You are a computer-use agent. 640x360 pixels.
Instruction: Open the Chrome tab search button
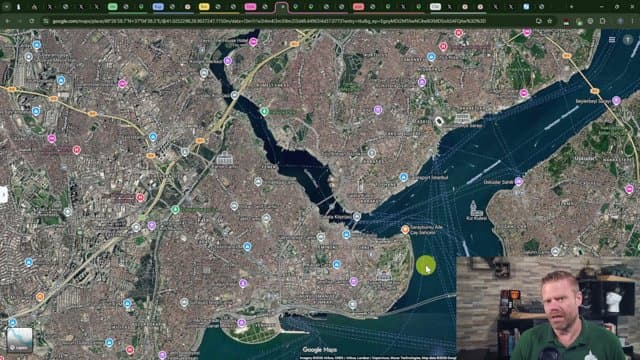pyautogui.click(x=6, y=7)
